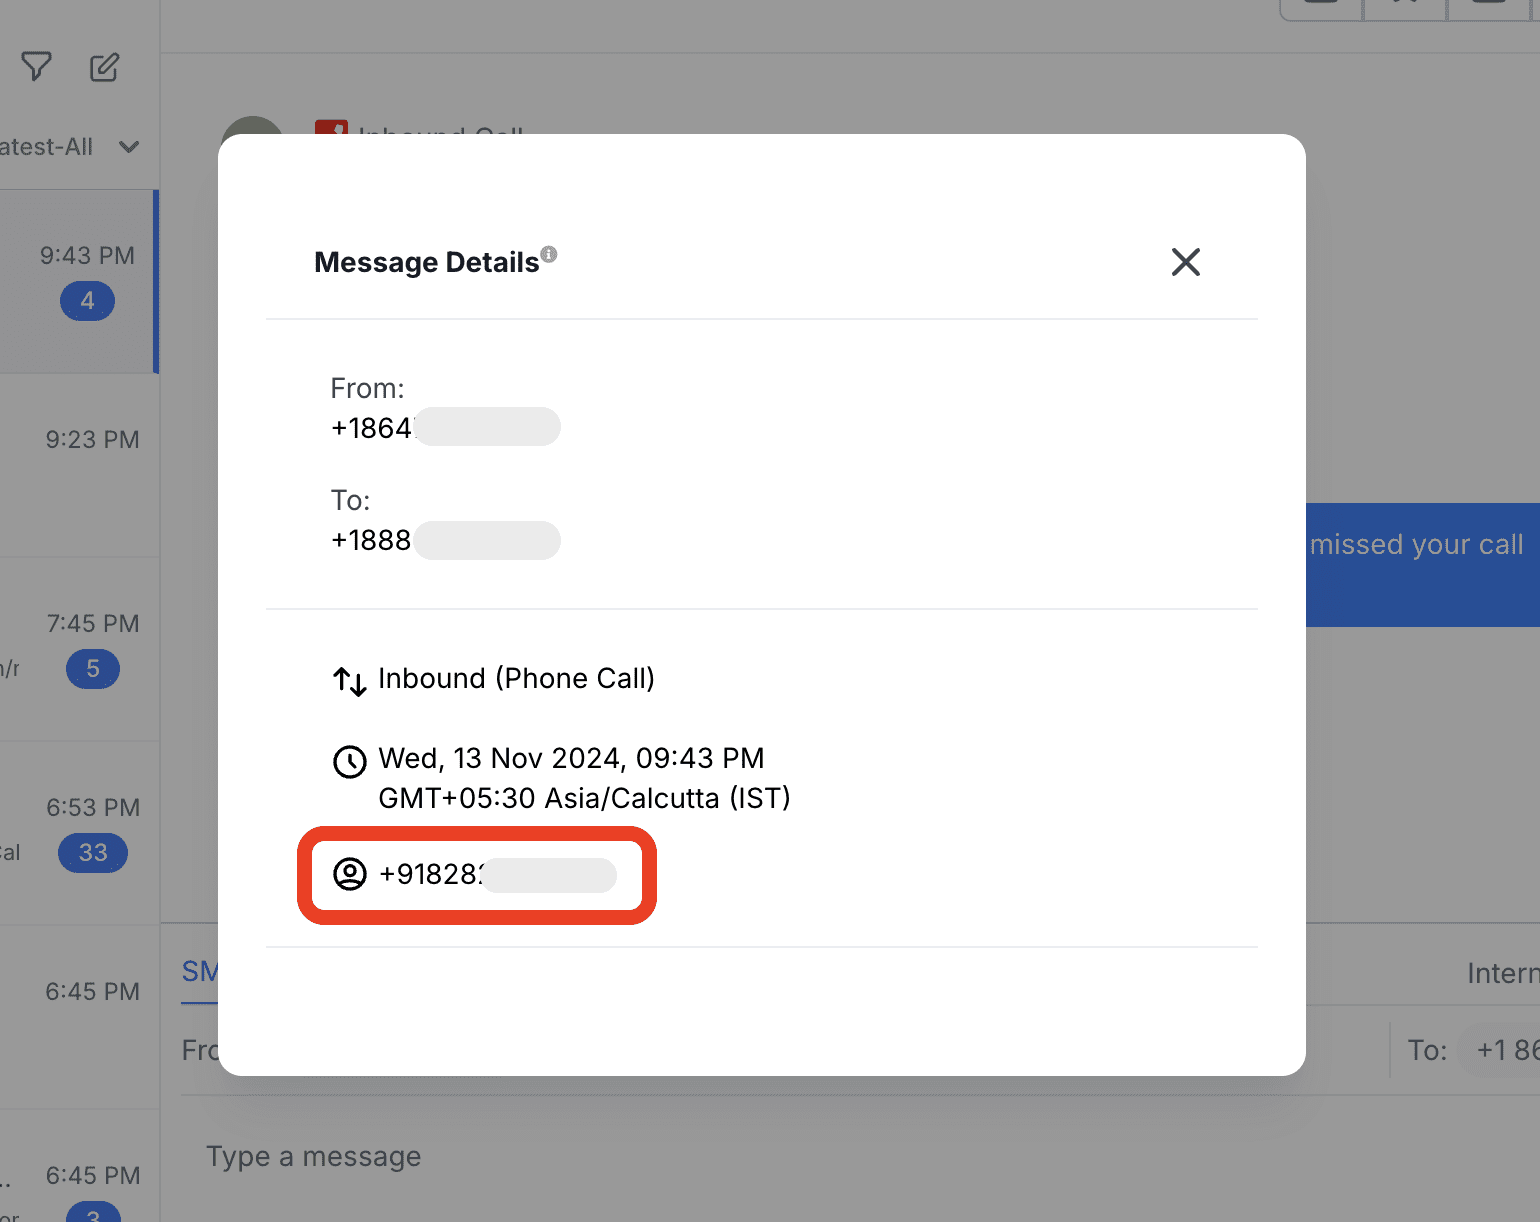Image resolution: width=1540 pixels, height=1222 pixels.
Task: Select the 9:23 PM conversation
Action: (80, 465)
